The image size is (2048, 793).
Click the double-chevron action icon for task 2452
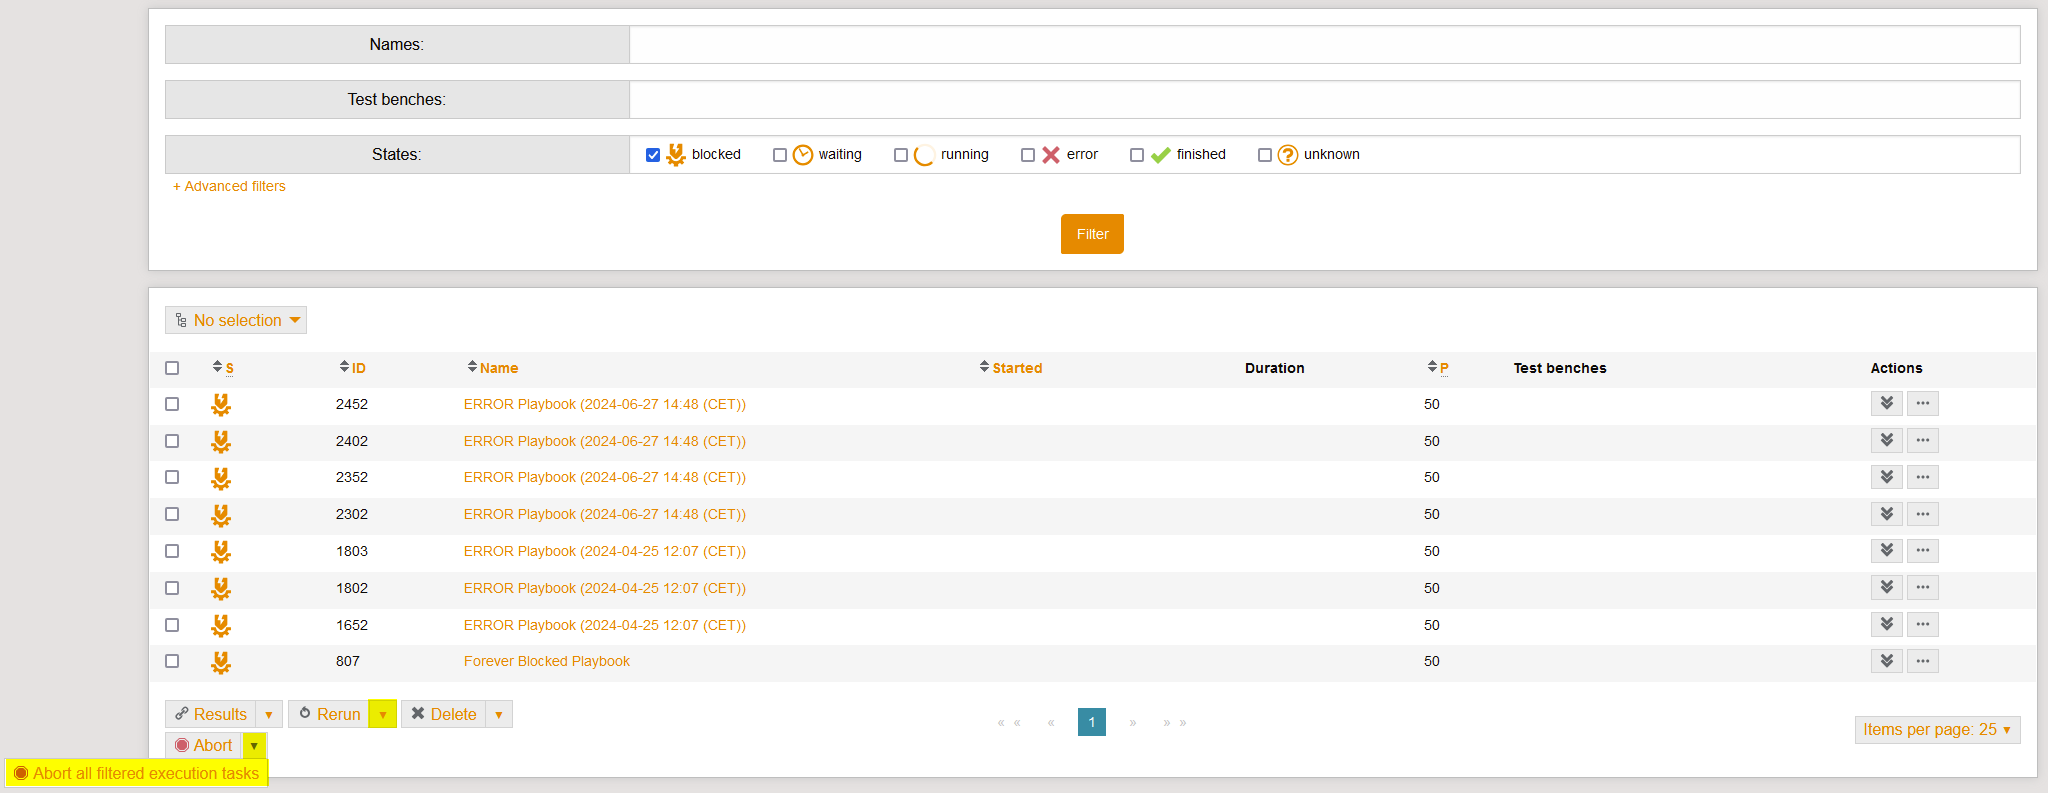point(1886,404)
